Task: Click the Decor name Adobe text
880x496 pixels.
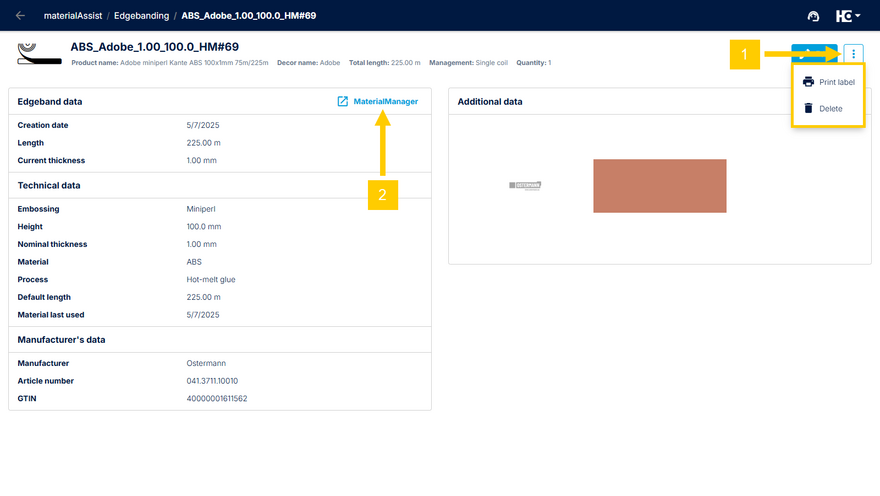Action: coord(308,63)
